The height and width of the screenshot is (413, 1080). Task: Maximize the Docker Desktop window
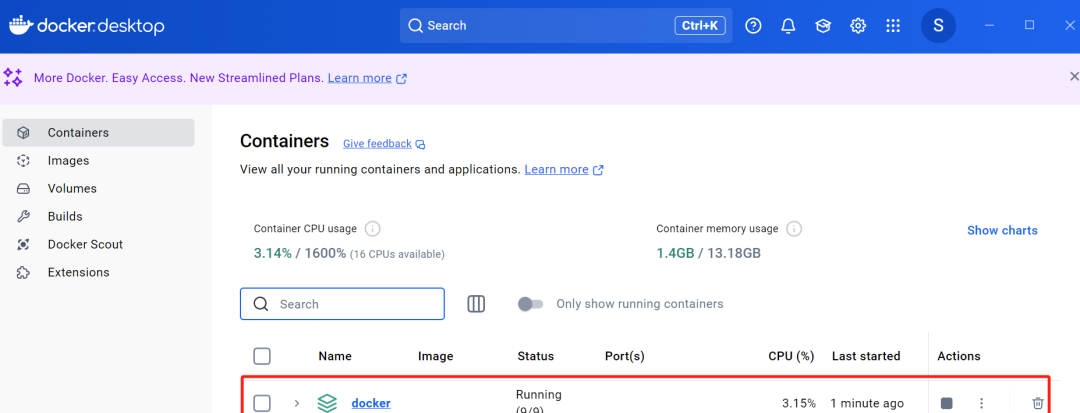tap(1030, 25)
